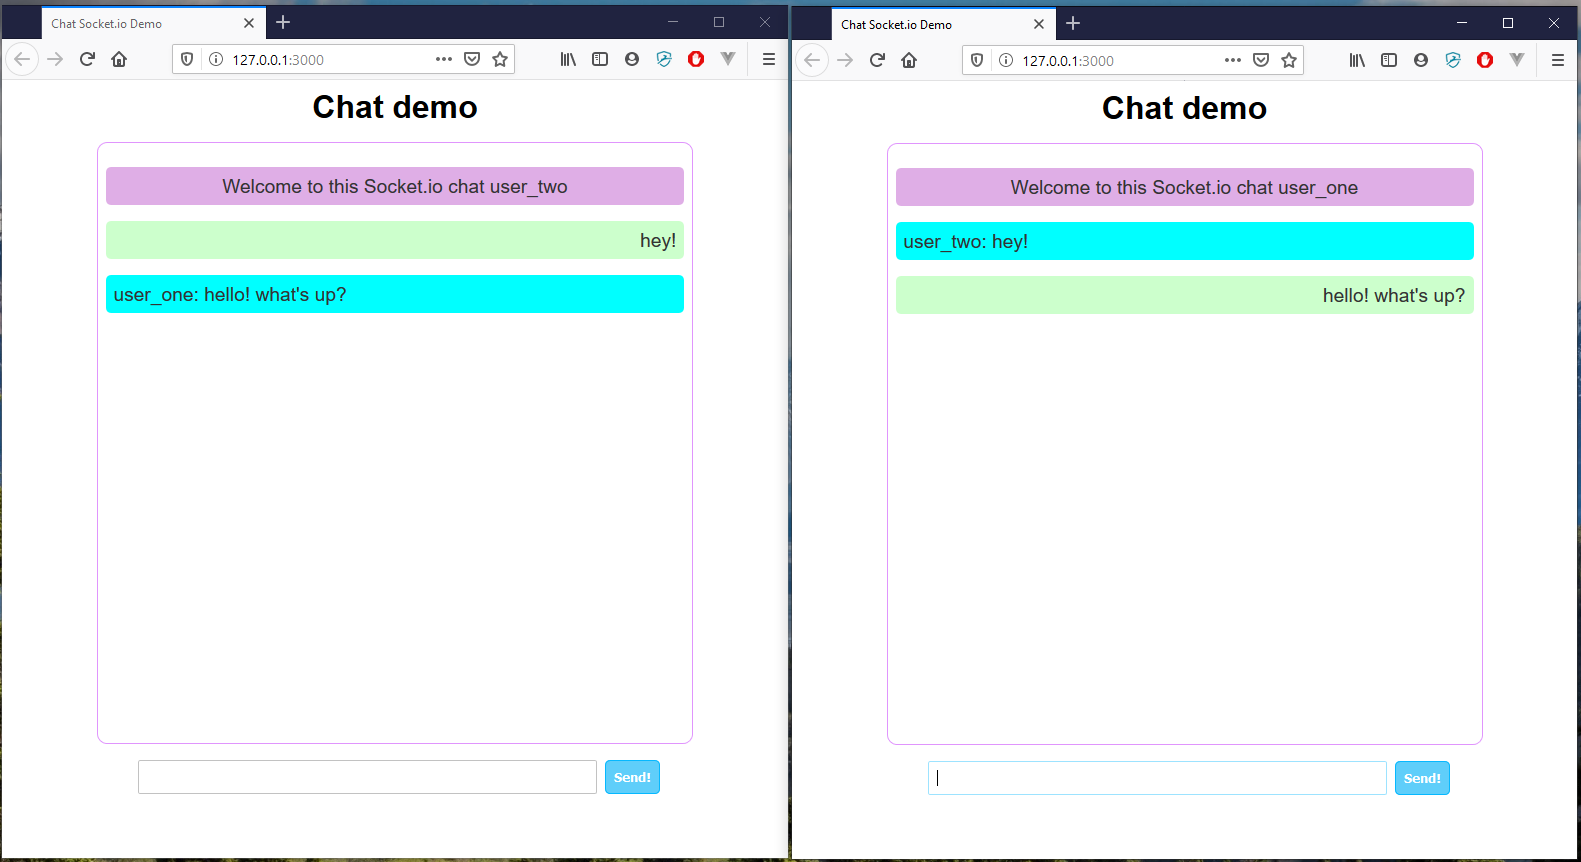Image resolution: width=1581 pixels, height=862 pixels.
Task: Click cyan 'user_two: hey!' message bubble
Action: (x=1184, y=241)
